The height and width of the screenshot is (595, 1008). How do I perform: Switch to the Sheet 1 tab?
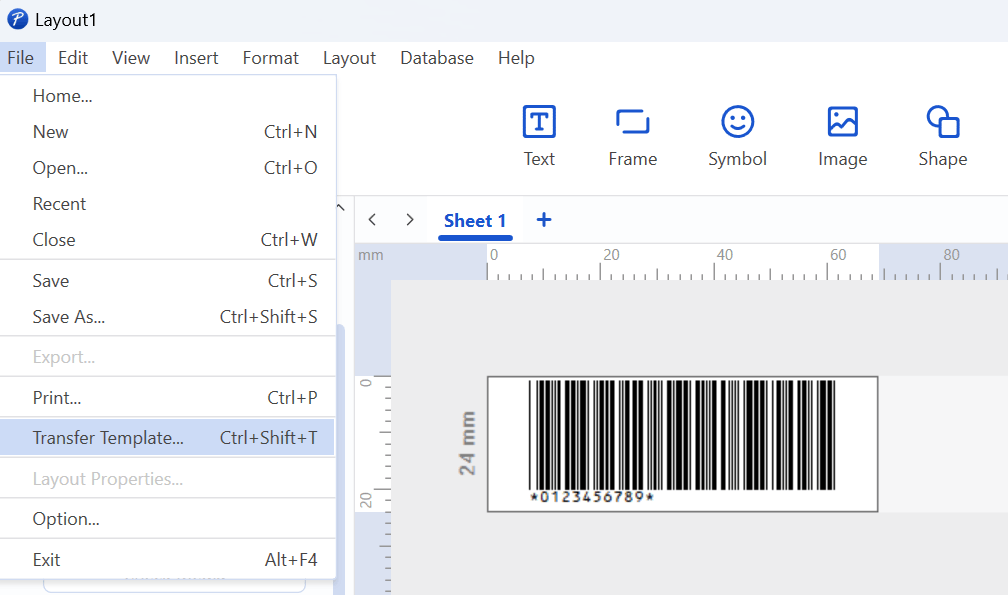pos(475,221)
